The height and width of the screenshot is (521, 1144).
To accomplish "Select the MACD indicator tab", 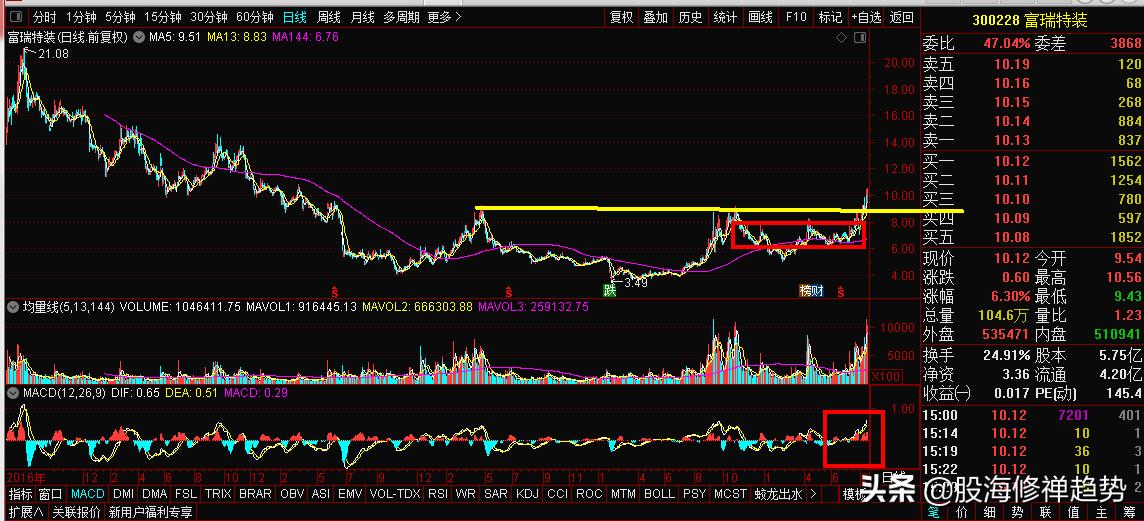I will coord(89,494).
